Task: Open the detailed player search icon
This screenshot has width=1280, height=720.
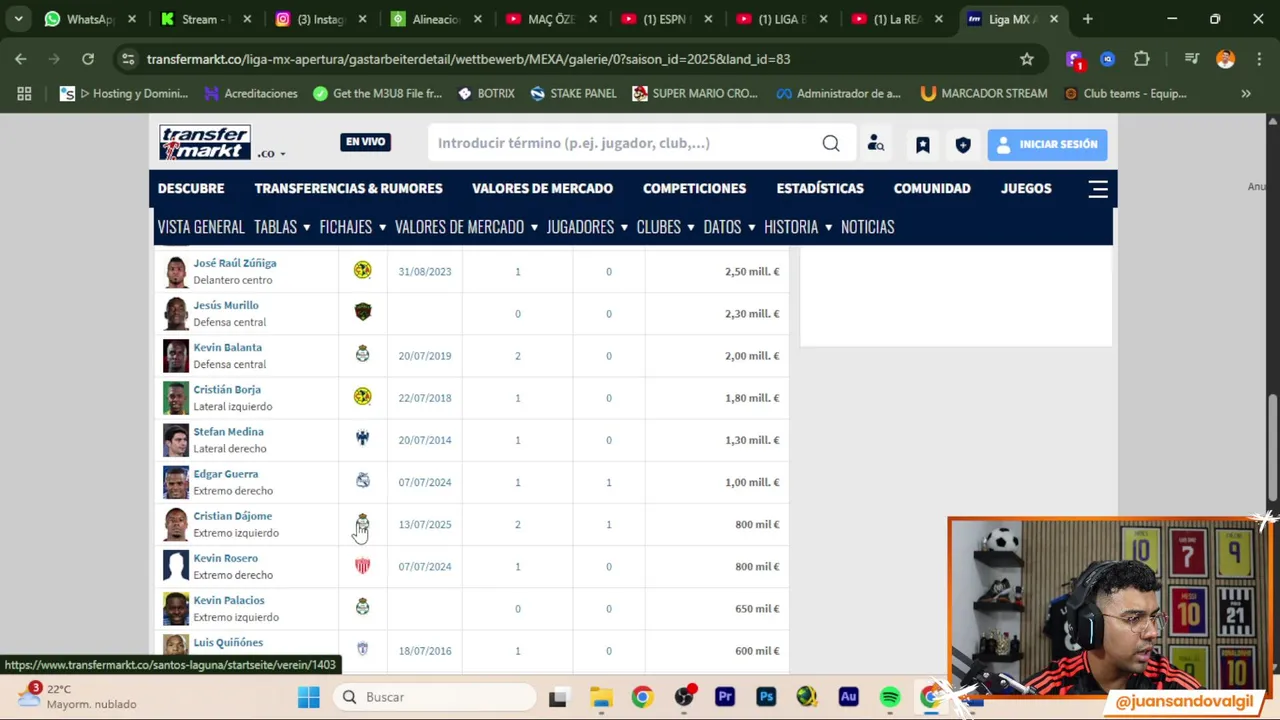Action: coord(876,144)
